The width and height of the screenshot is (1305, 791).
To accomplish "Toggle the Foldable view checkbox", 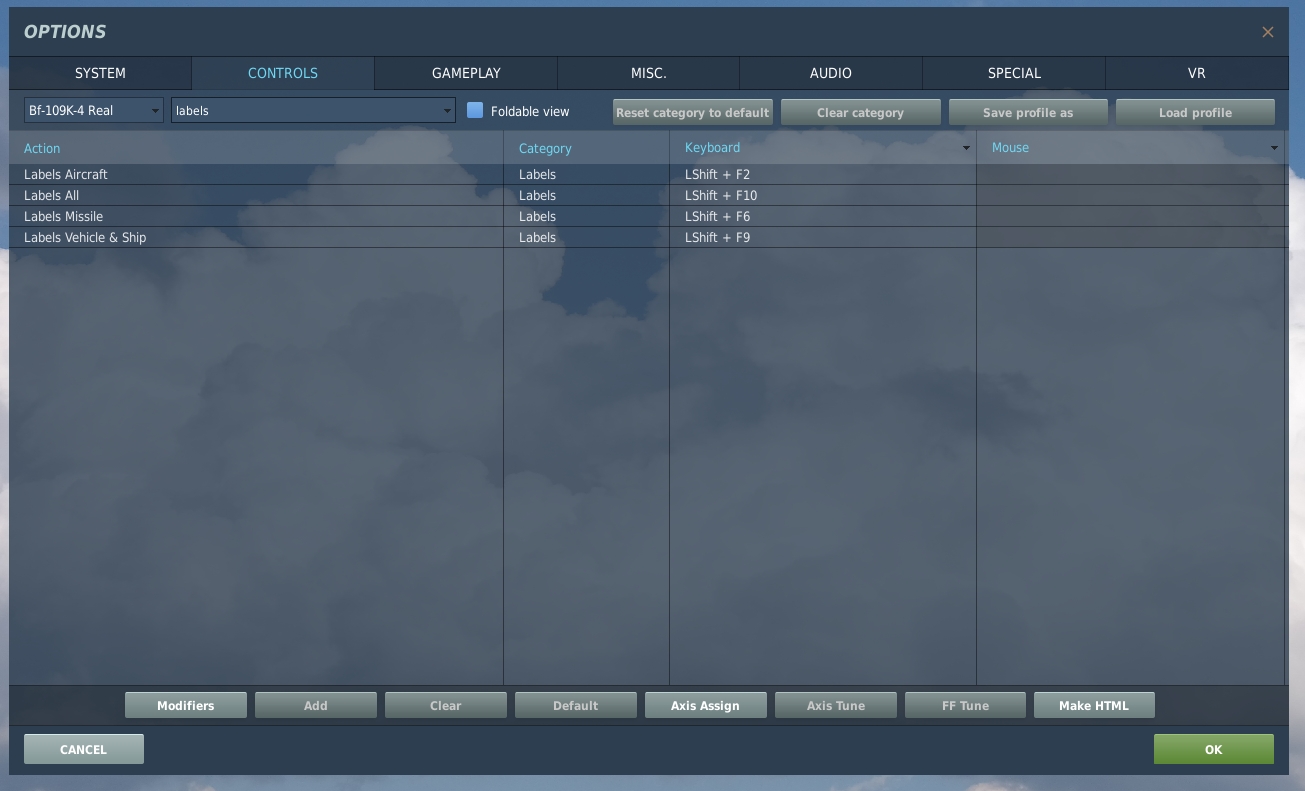I will (x=475, y=110).
